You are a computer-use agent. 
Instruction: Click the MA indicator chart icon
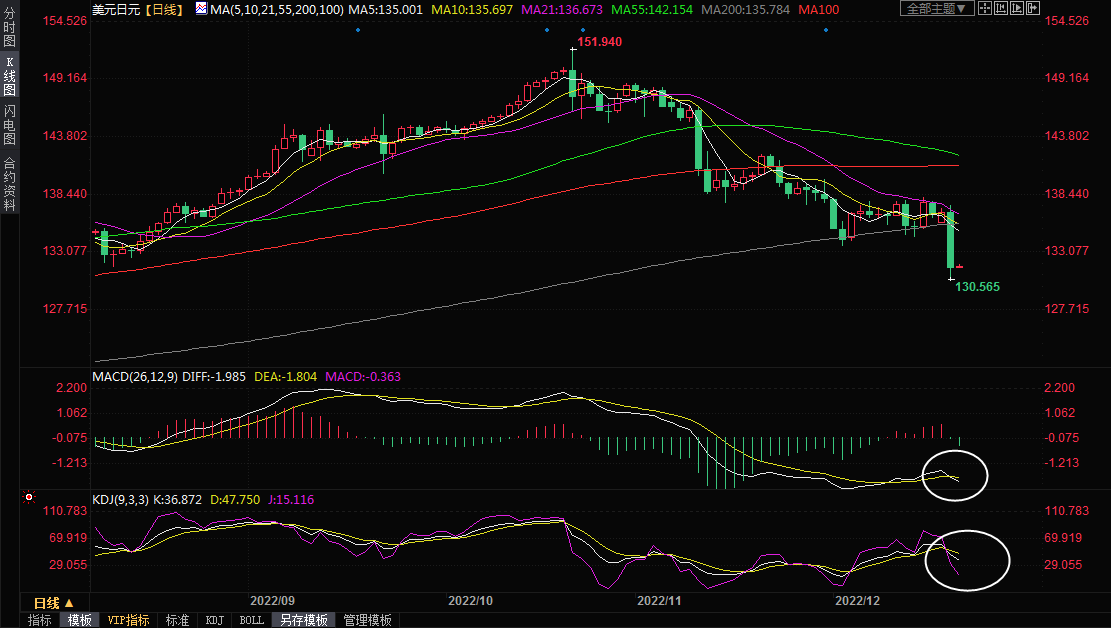point(201,9)
